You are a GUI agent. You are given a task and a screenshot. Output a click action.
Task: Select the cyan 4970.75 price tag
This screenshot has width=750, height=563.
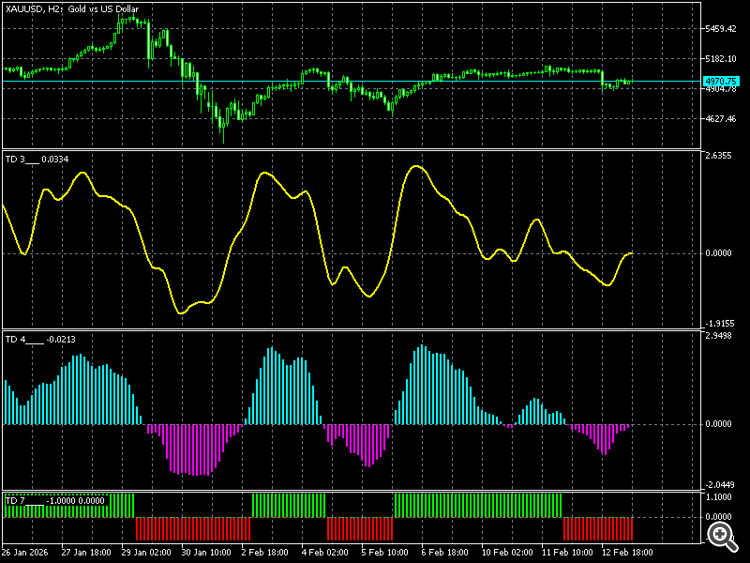click(x=721, y=81)
